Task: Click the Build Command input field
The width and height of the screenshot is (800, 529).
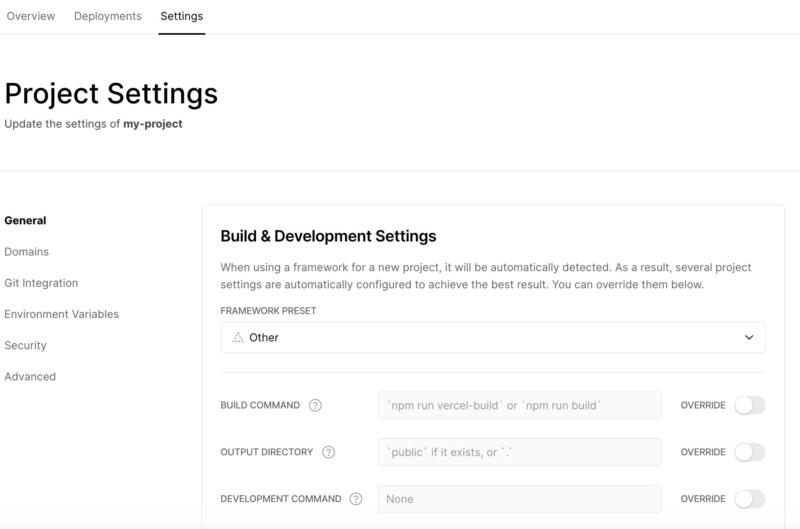Action: tap(519, 405)
